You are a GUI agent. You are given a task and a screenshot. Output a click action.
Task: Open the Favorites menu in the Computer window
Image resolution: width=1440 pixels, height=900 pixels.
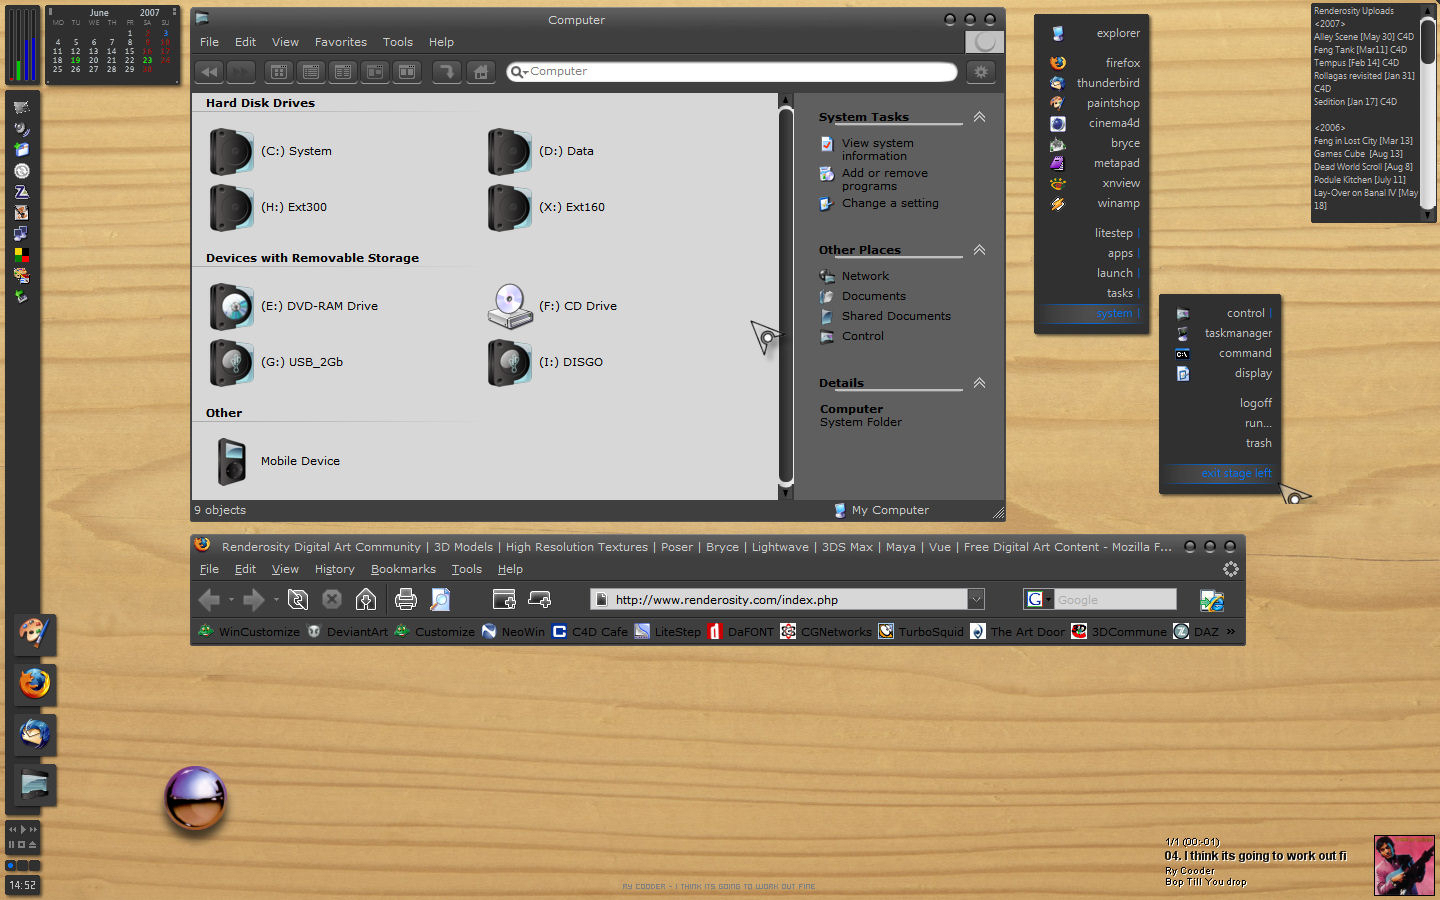coord(340,42)
